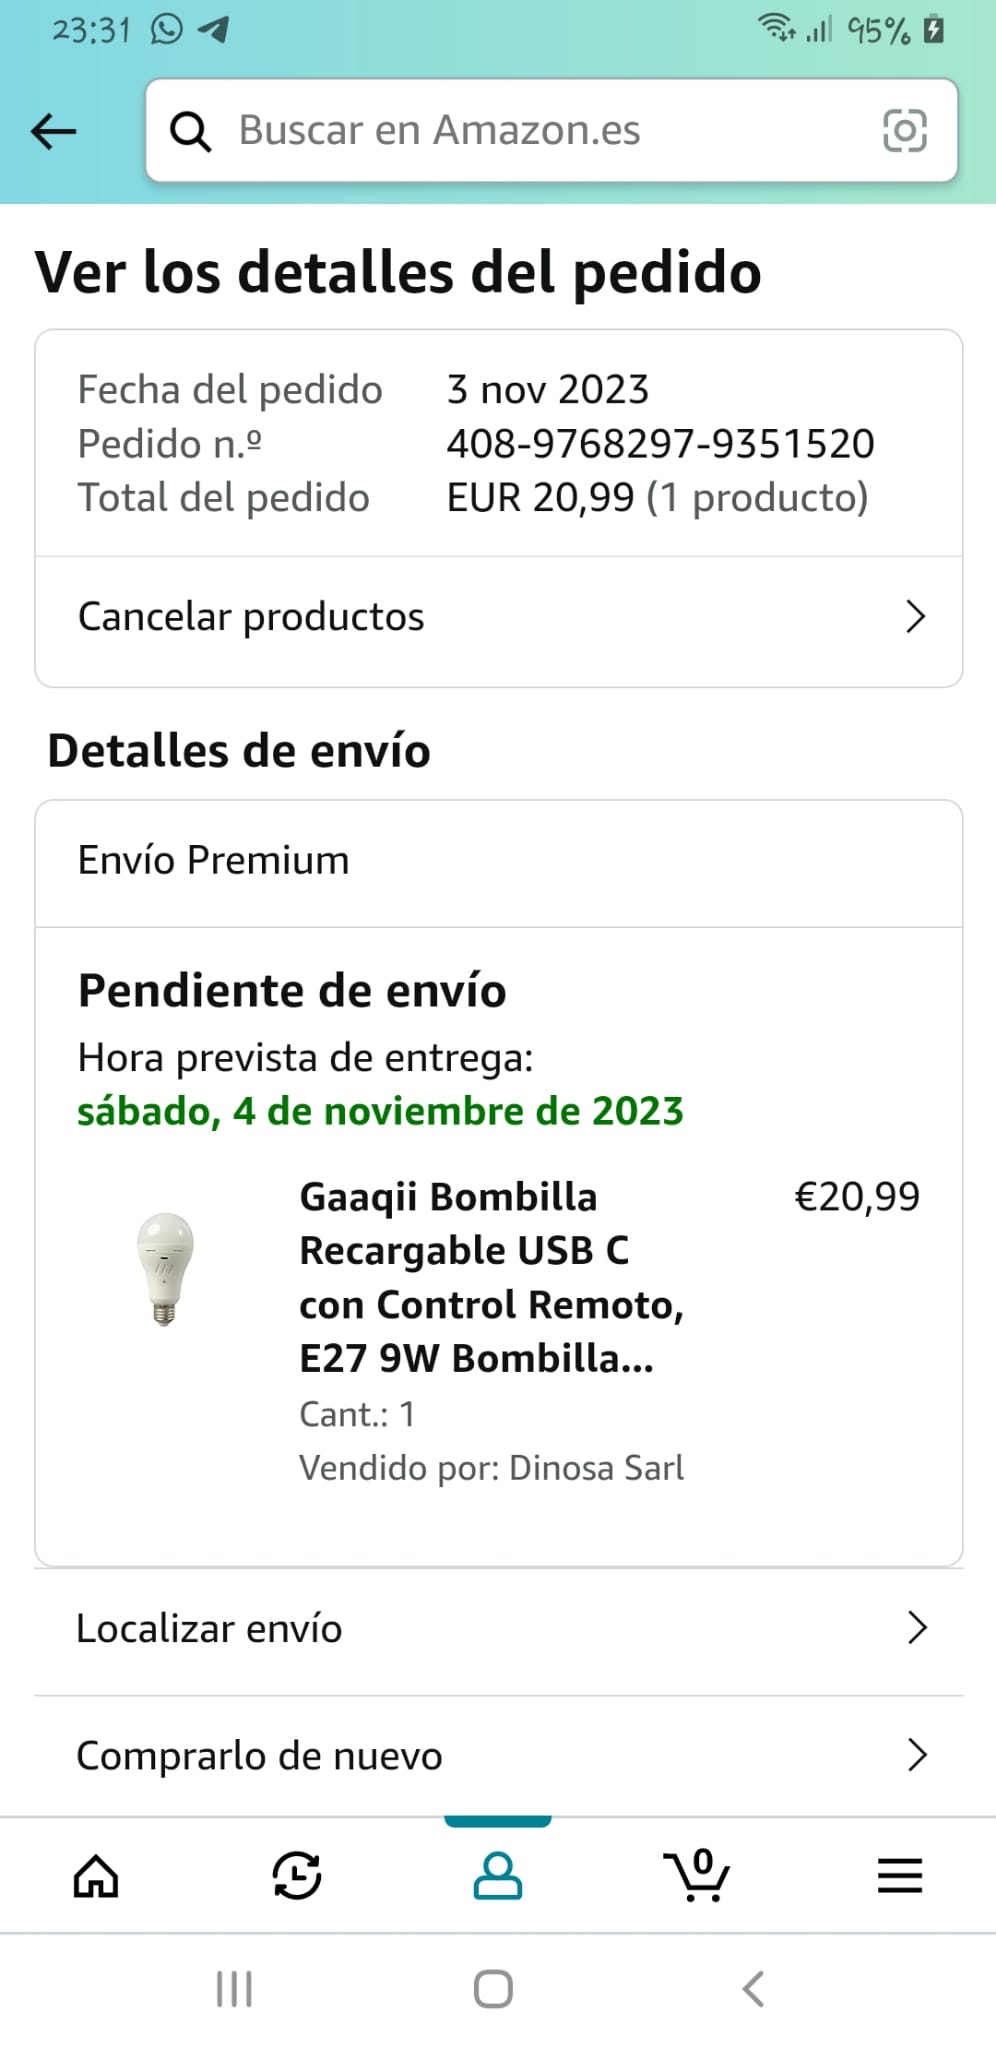The width and height of the screenshot is (996, 2048).
Task: Tap the search magnifier icon
Action: 190,131
